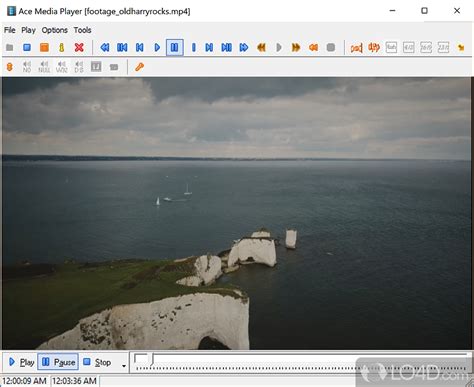Open the Options menu
The image size is (474, 387).
[x=55, y=30]
